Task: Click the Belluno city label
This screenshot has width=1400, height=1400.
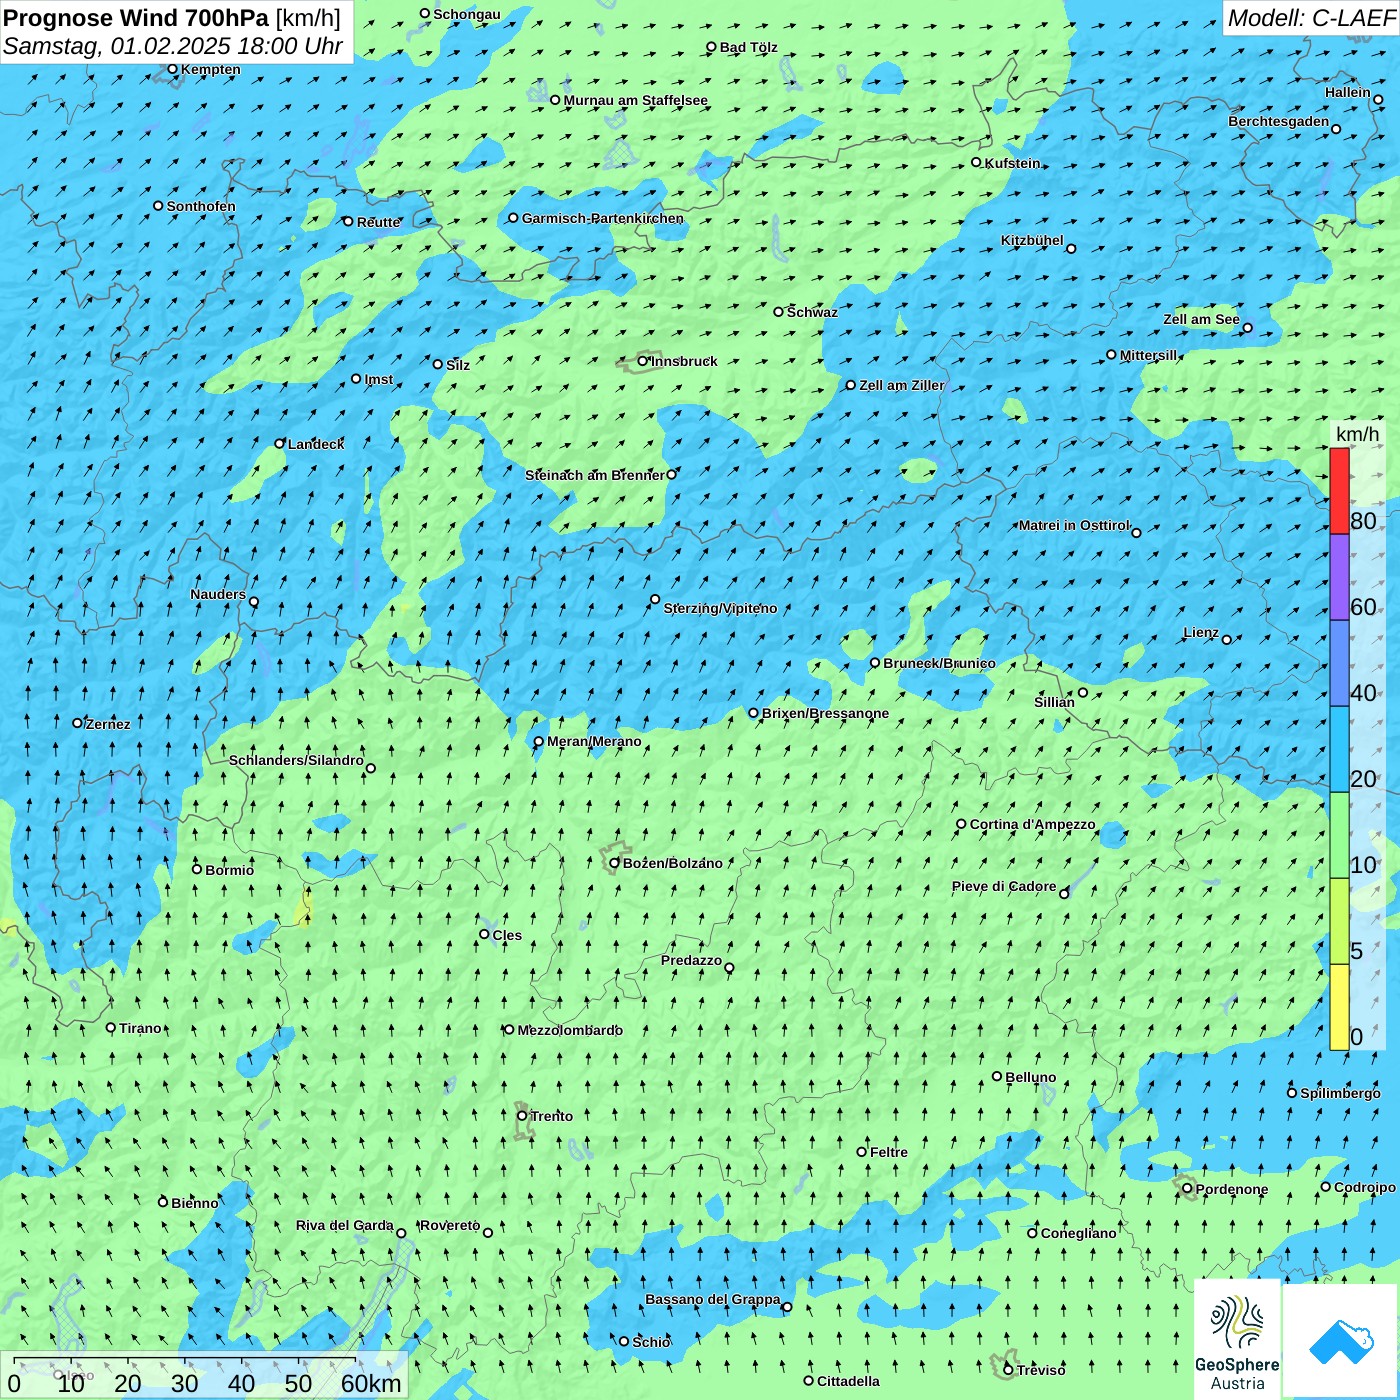Action: tap(1031, 1077)
